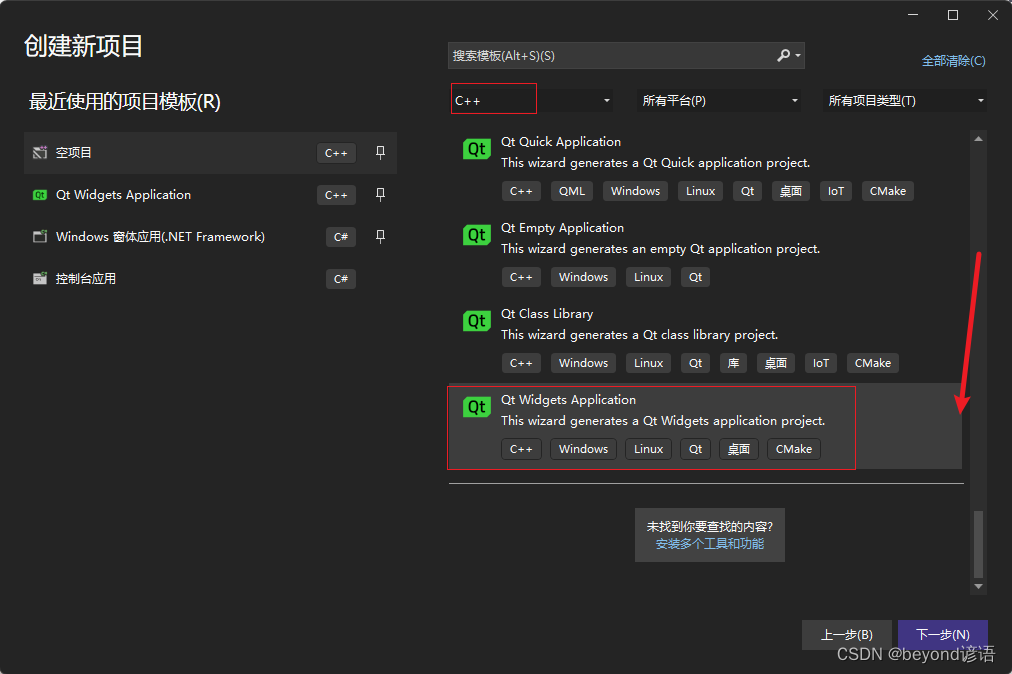
Task: Select the Qt Empty Application template title
Action: tap(562, 227)
